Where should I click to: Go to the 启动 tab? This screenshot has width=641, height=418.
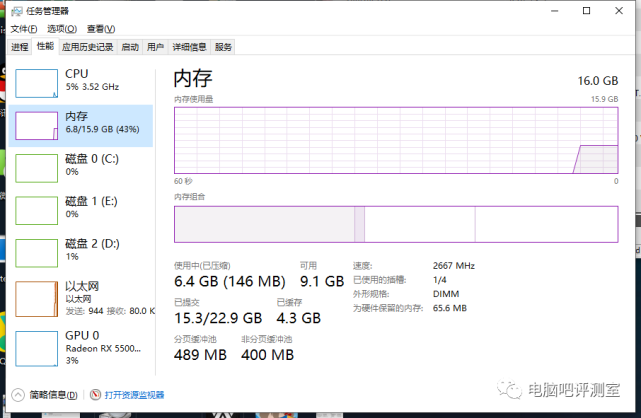pos(130,47)
